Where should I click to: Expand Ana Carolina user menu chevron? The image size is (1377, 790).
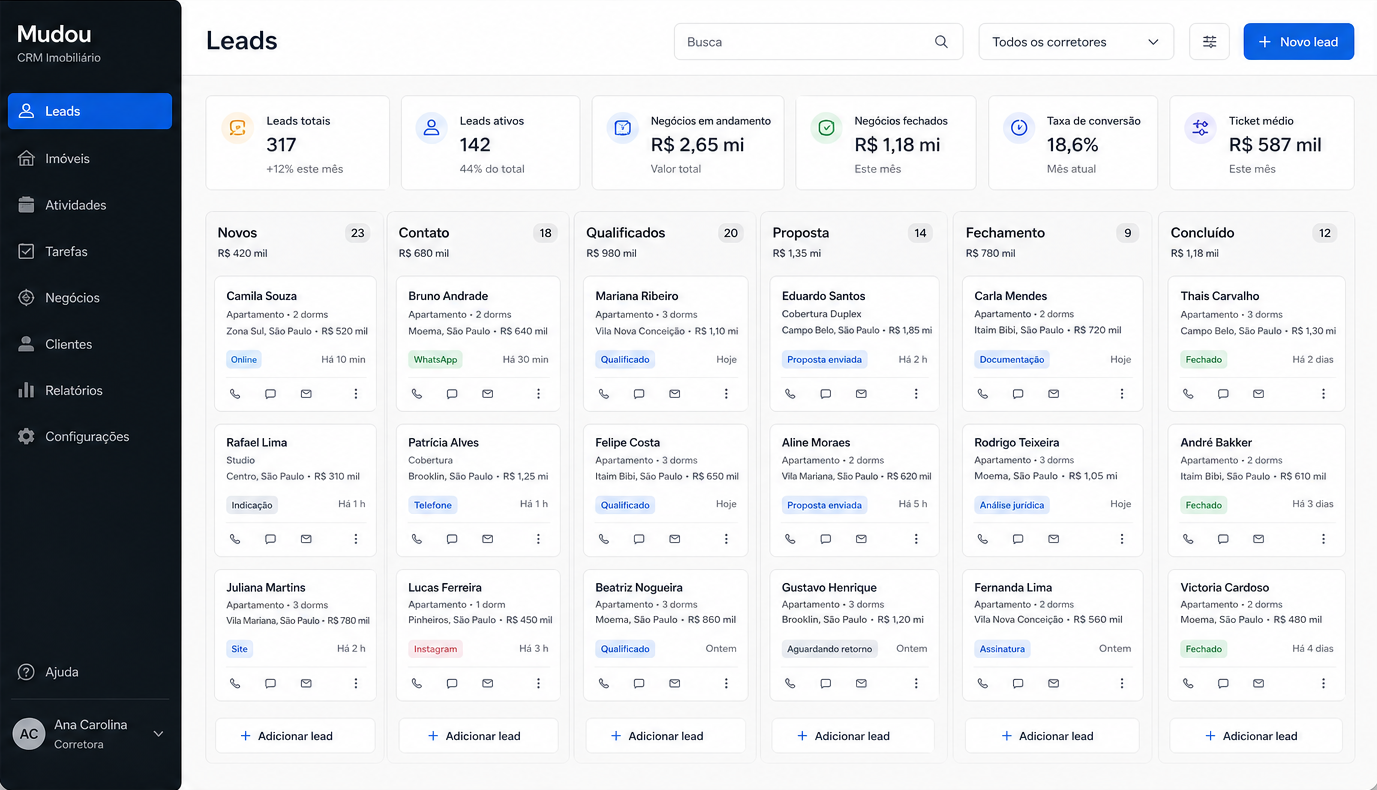(x=158, y=734)
